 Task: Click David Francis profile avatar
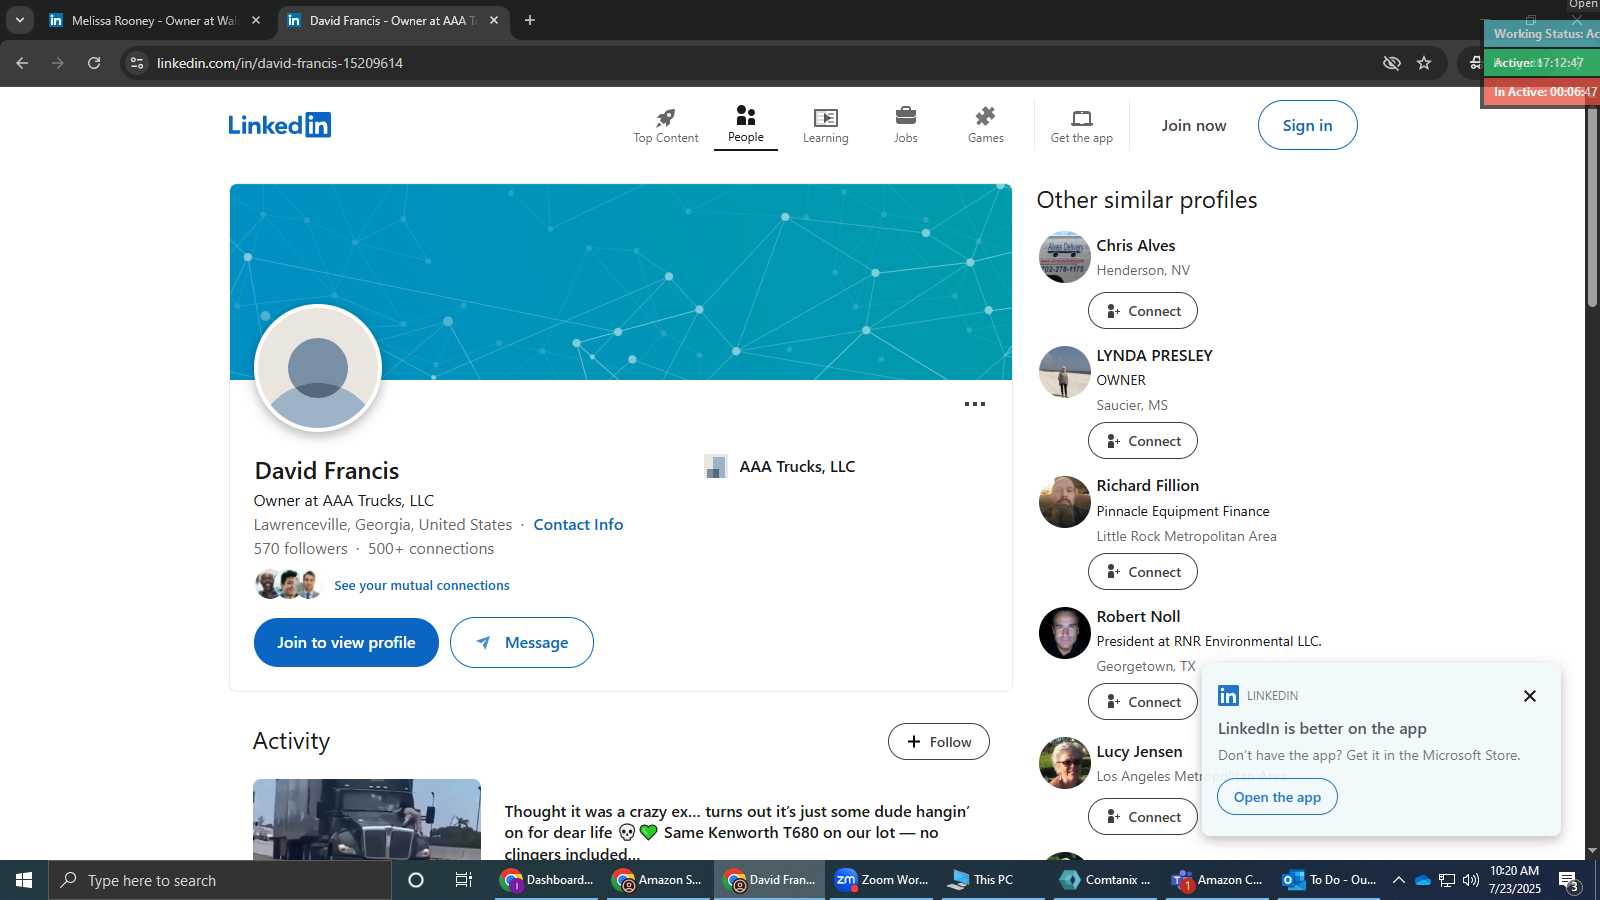point(318,368)
